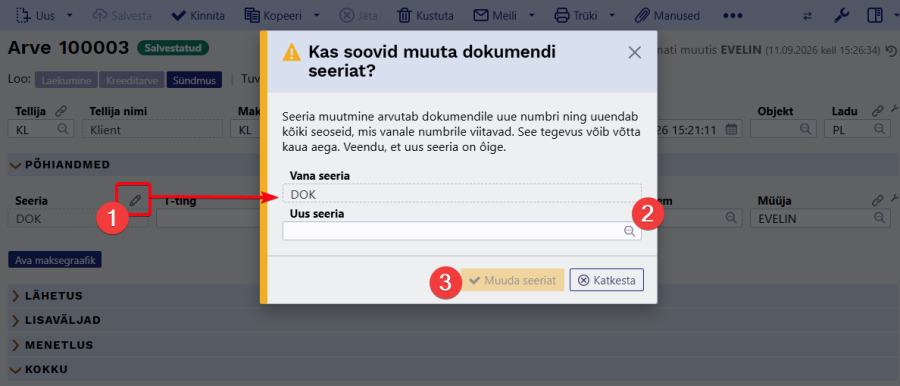Open the Kopeeri dropdown arrow
The width and height of the screenshot is (900, 386).
316,16
